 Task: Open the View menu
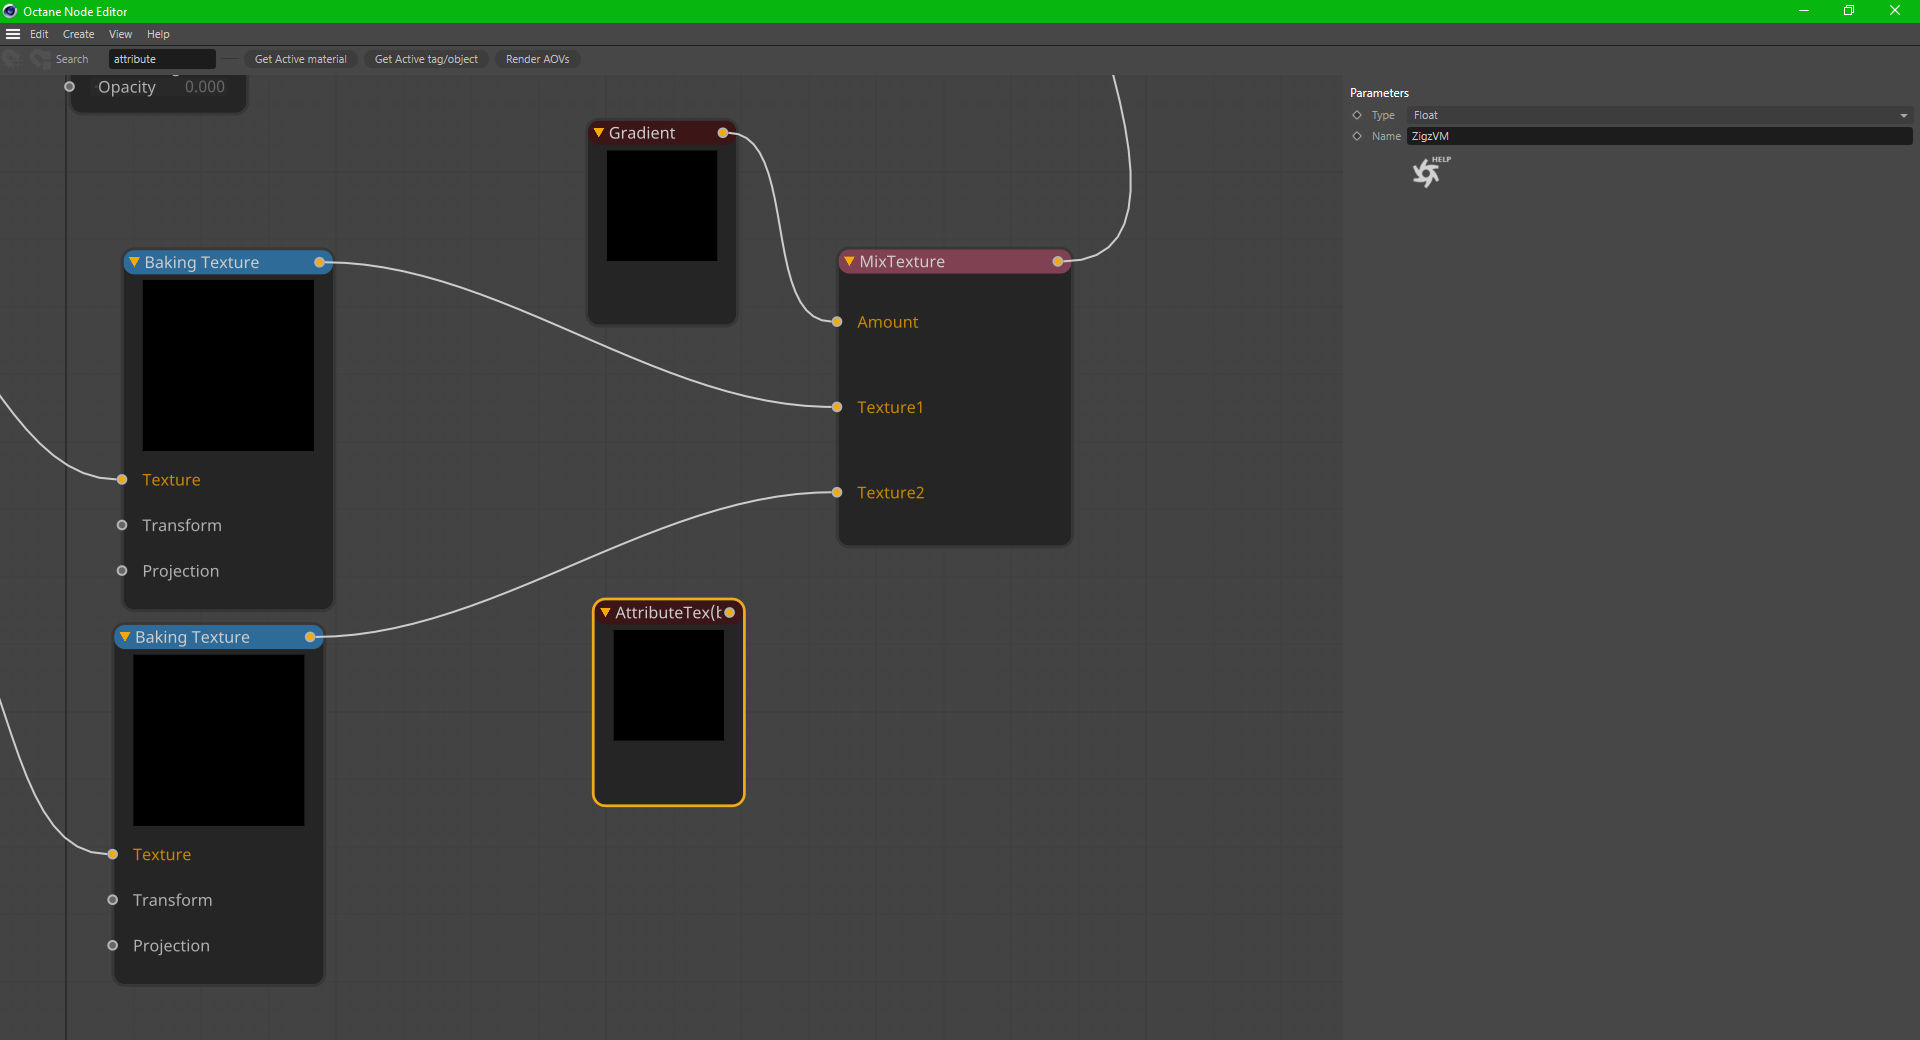click(x=120, y=34)
